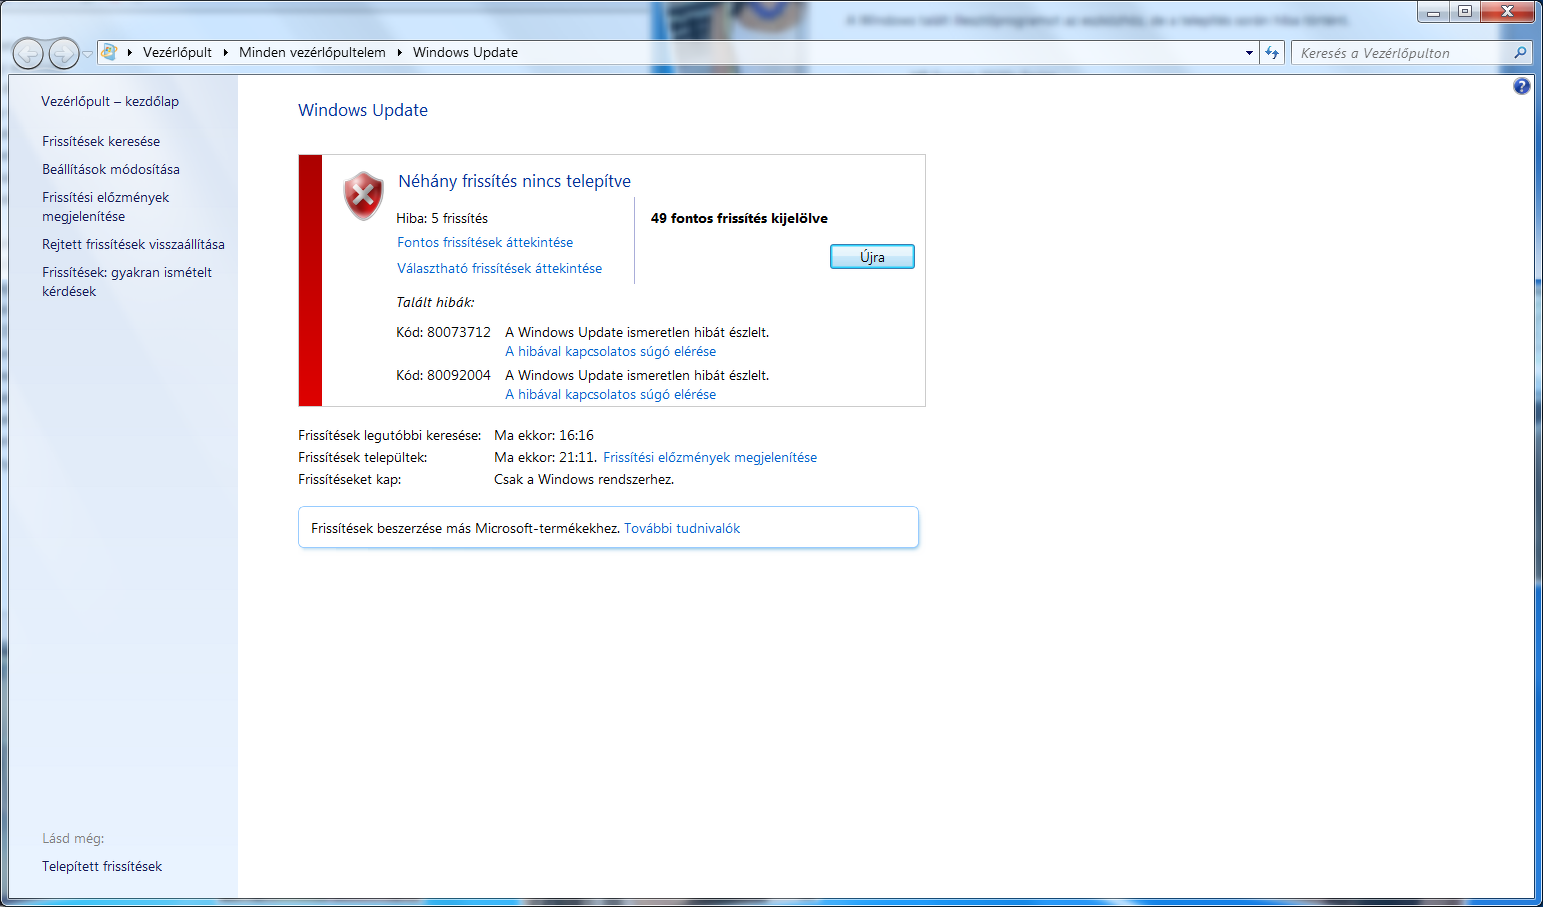
Task: Click Csak a Windows rendszerhez. text
Action: point(584,479)
